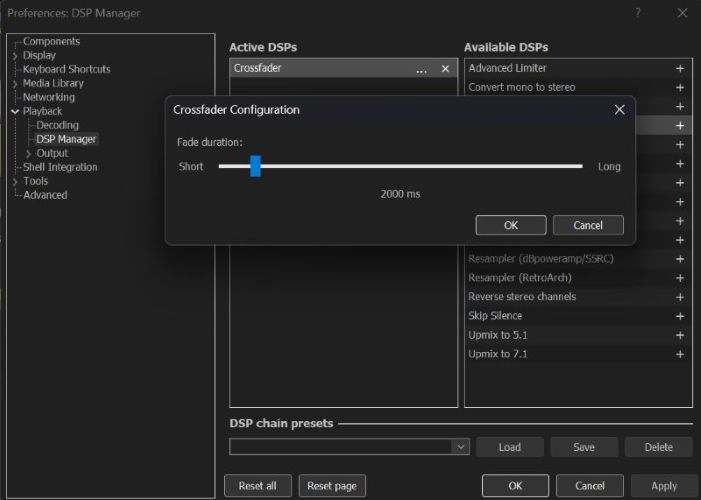Viewport: 701px width, 500px height.
Task: Click the fade duration slider handle
Action: 255,166
